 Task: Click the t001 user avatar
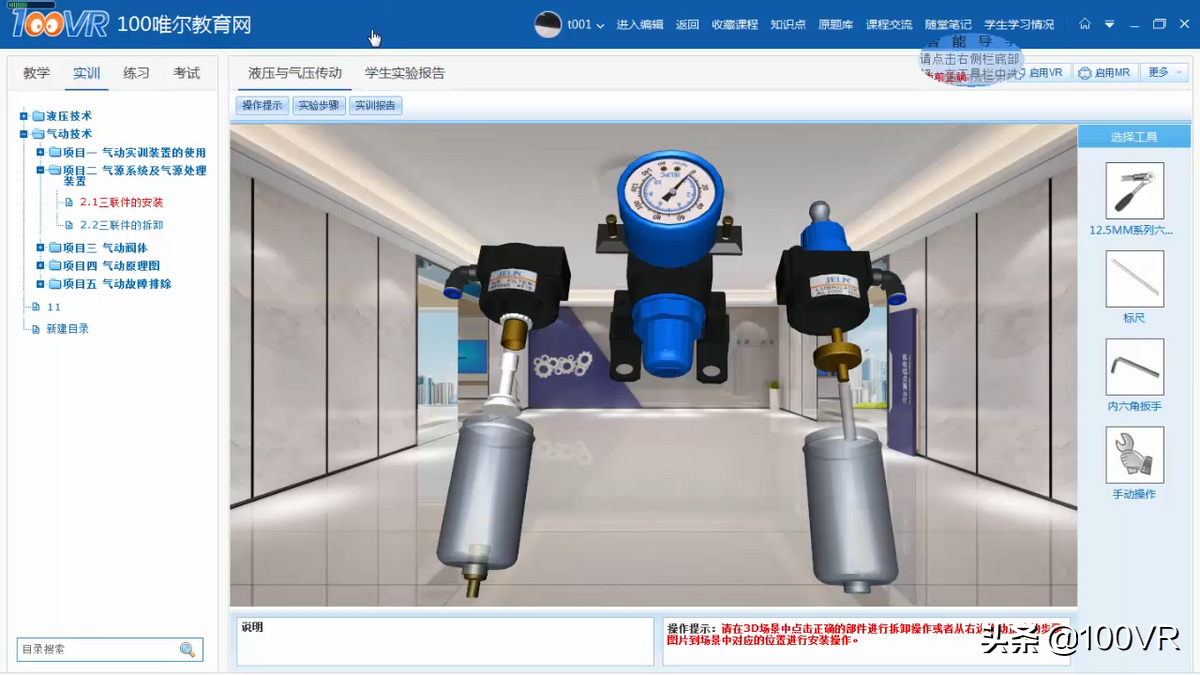click(x=548, y=25)
